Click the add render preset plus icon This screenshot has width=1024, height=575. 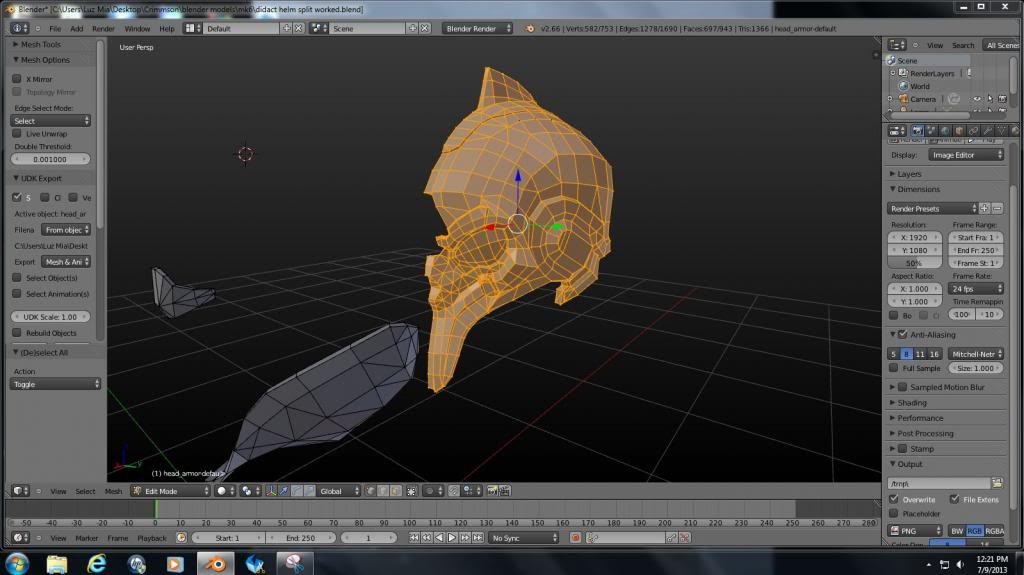[x=984, y=208]
